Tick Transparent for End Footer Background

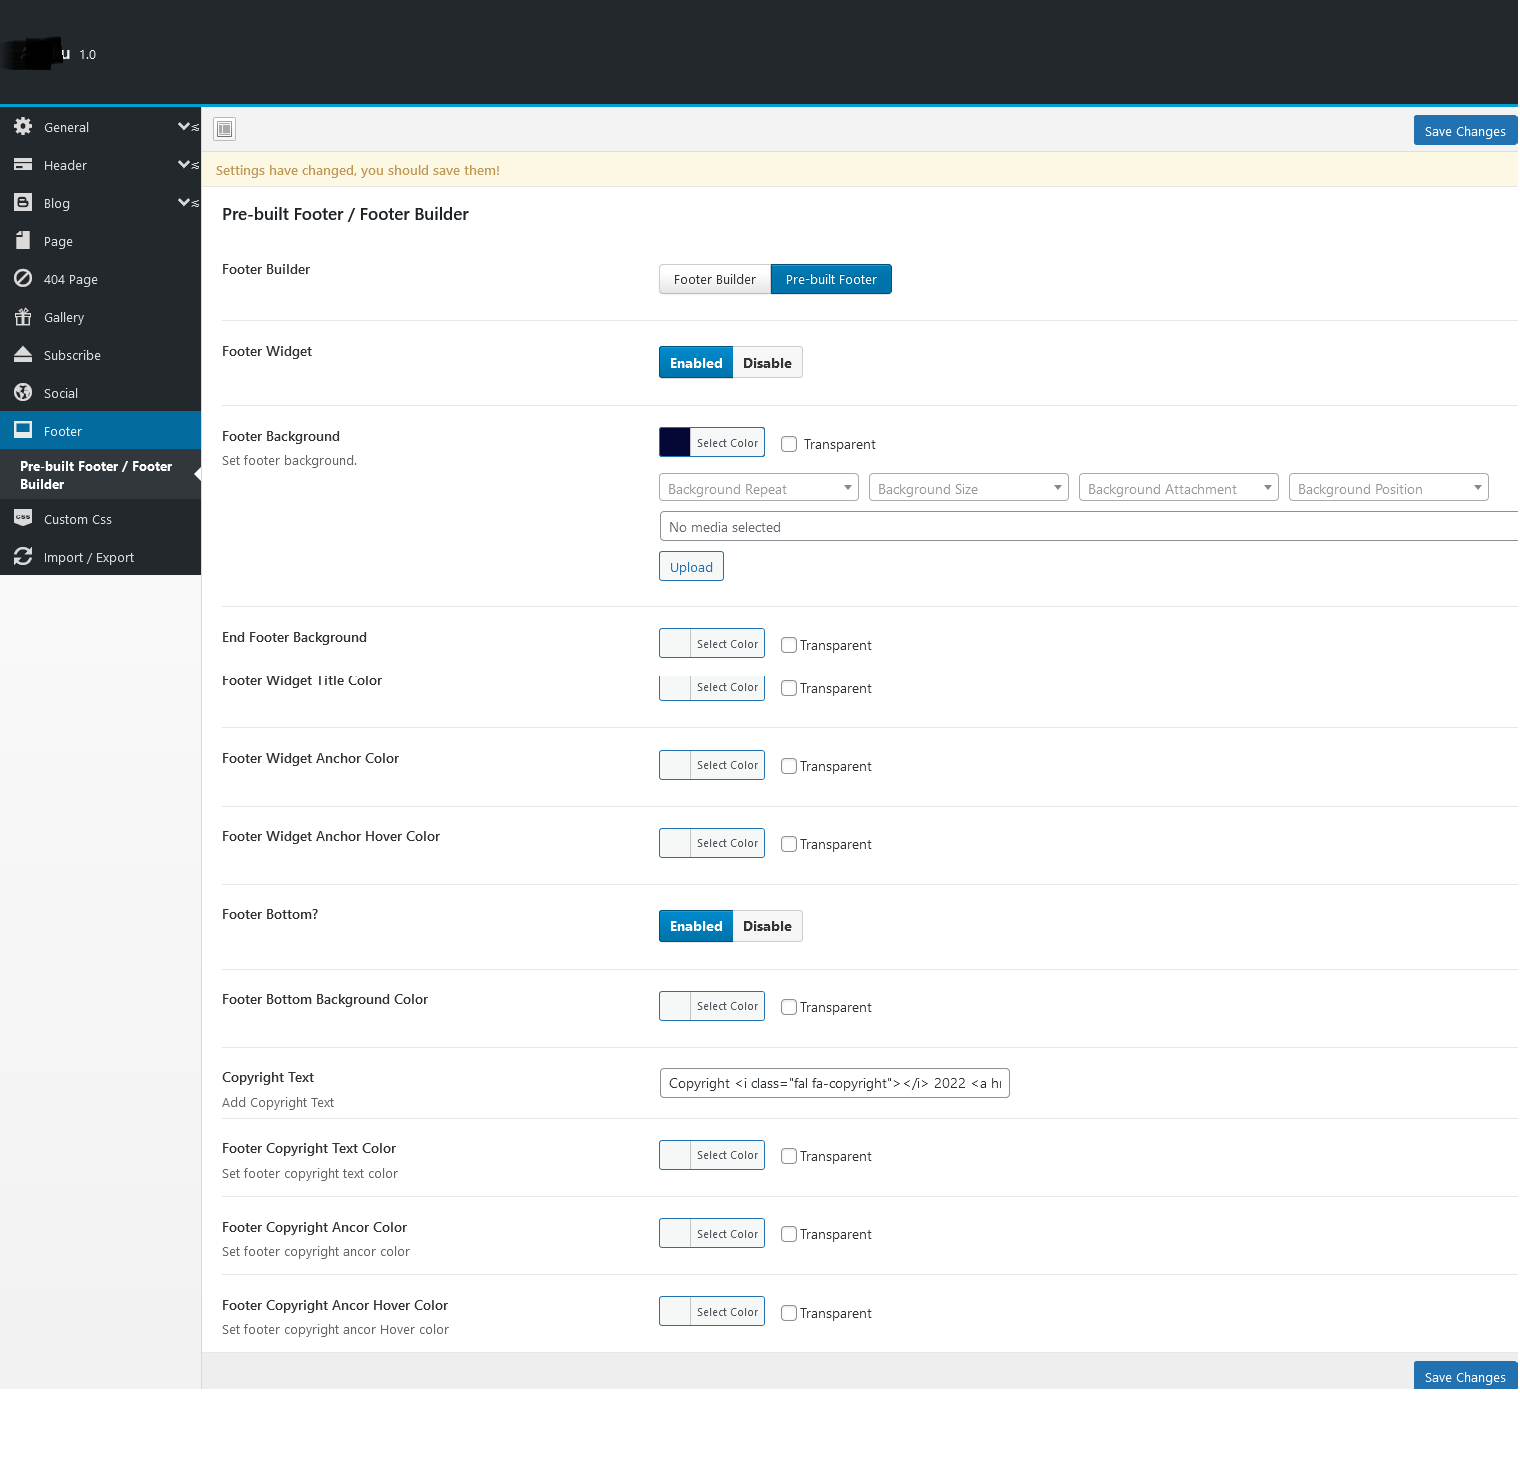pyautogui.click(x=789, y=645)
